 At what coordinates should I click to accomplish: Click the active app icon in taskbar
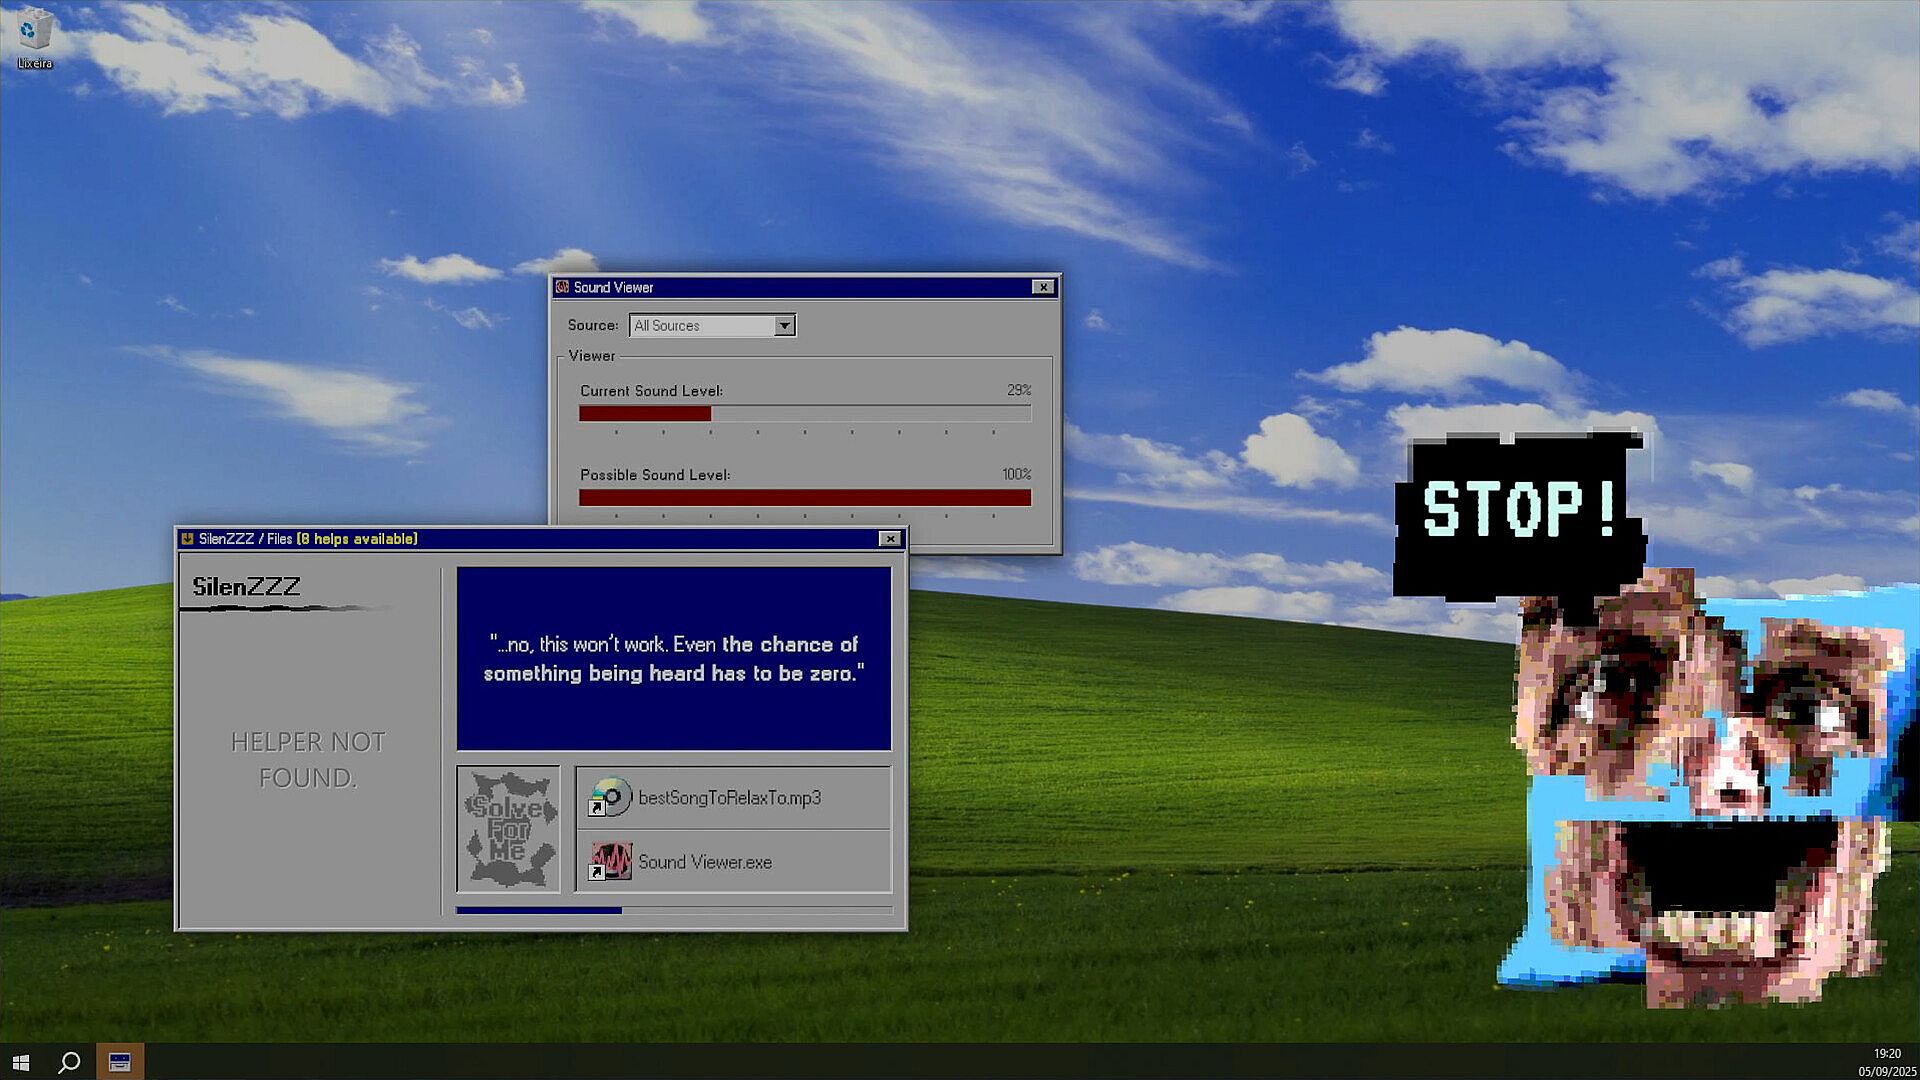pyautogui.click(x=120, y=1062)
